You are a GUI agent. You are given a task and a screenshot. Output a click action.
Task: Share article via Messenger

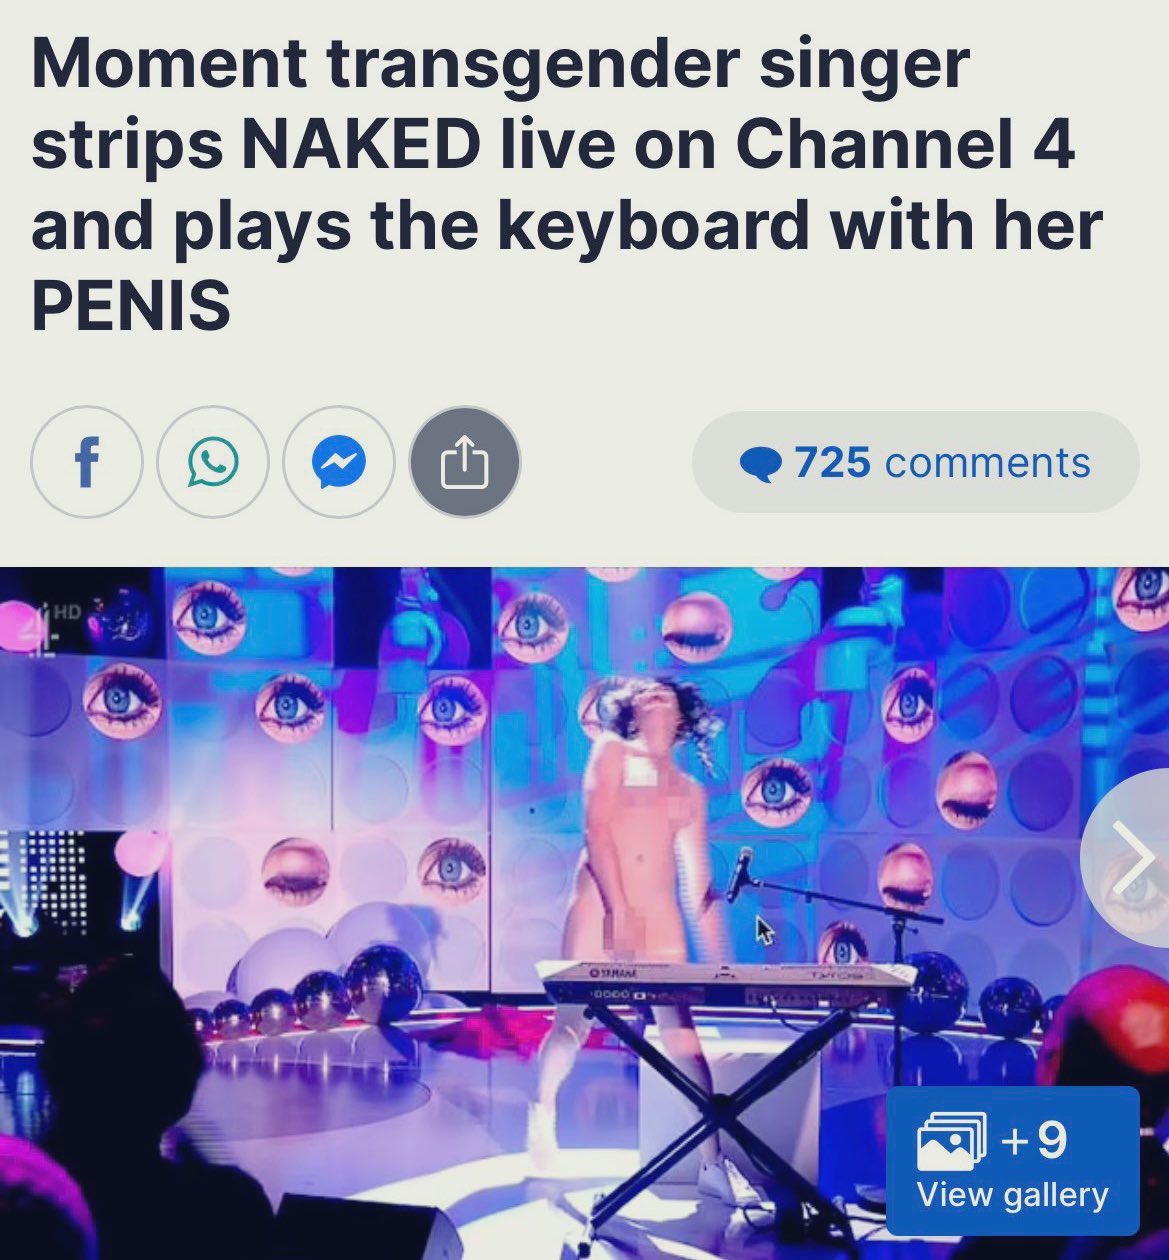[x=339, y=462]
